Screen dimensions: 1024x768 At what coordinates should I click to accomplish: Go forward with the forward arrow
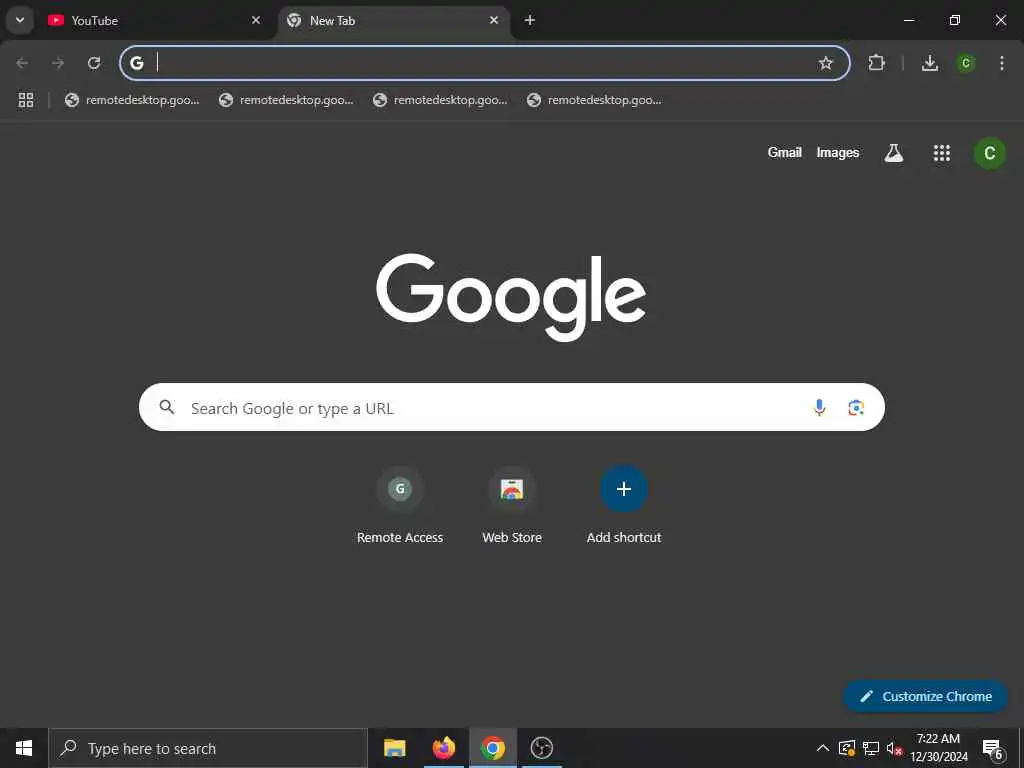58,63
